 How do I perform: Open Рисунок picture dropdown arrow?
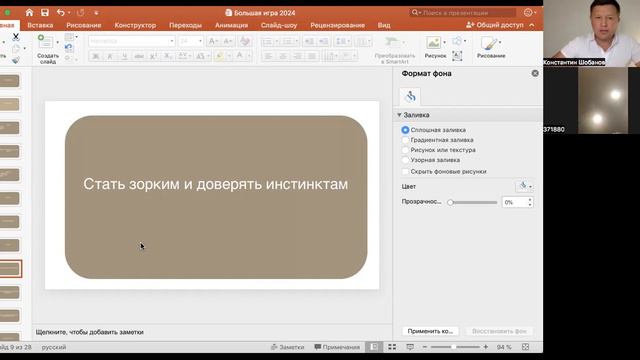(444, 42)
